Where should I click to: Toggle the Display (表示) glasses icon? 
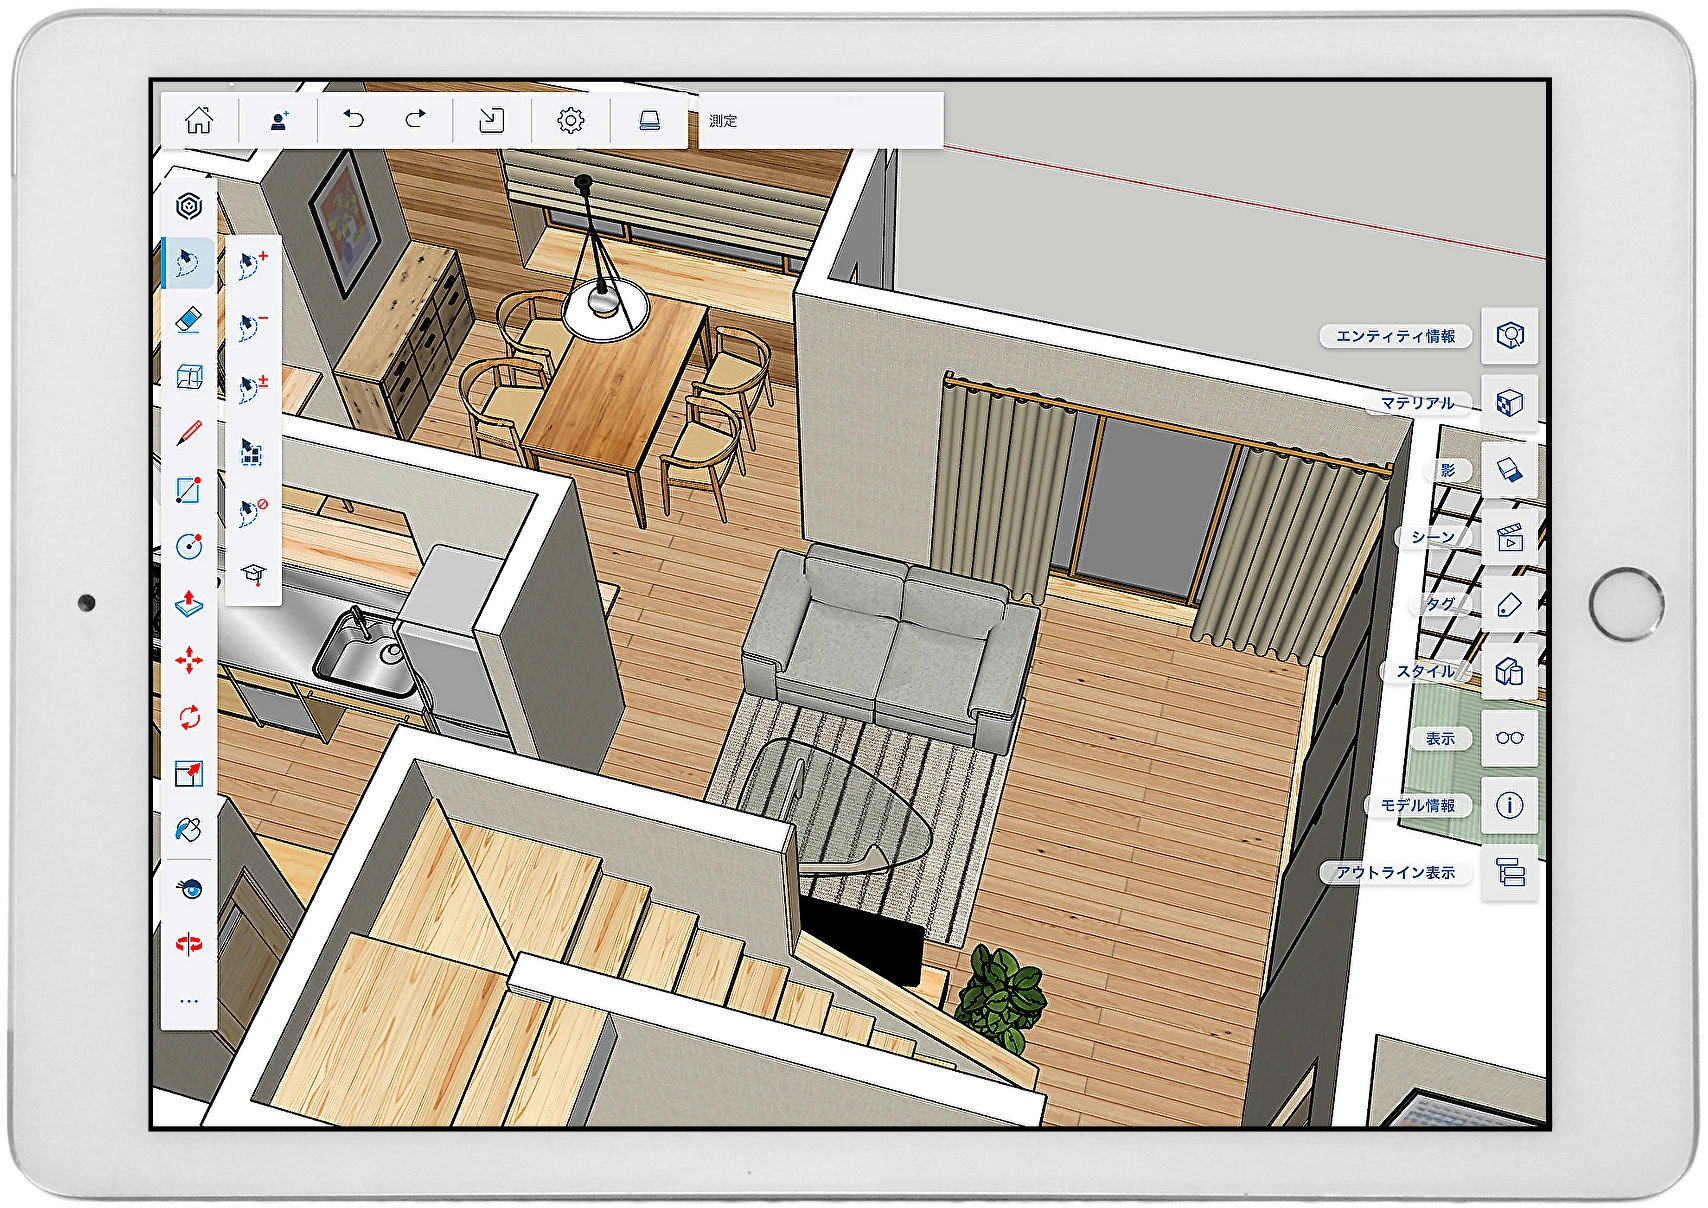(x=1509, y=738)
